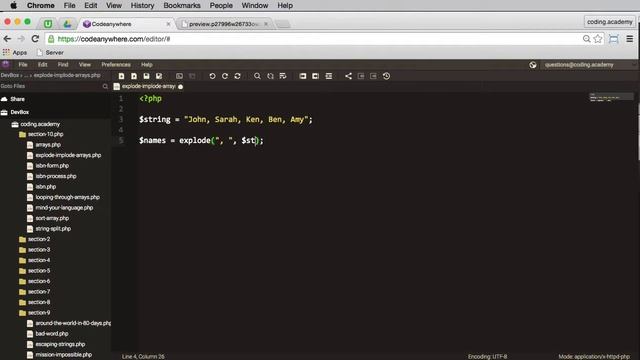Click the second new-document toolbar icon
The width and height of the screenshot is (640, 360).
click(134, 76)
